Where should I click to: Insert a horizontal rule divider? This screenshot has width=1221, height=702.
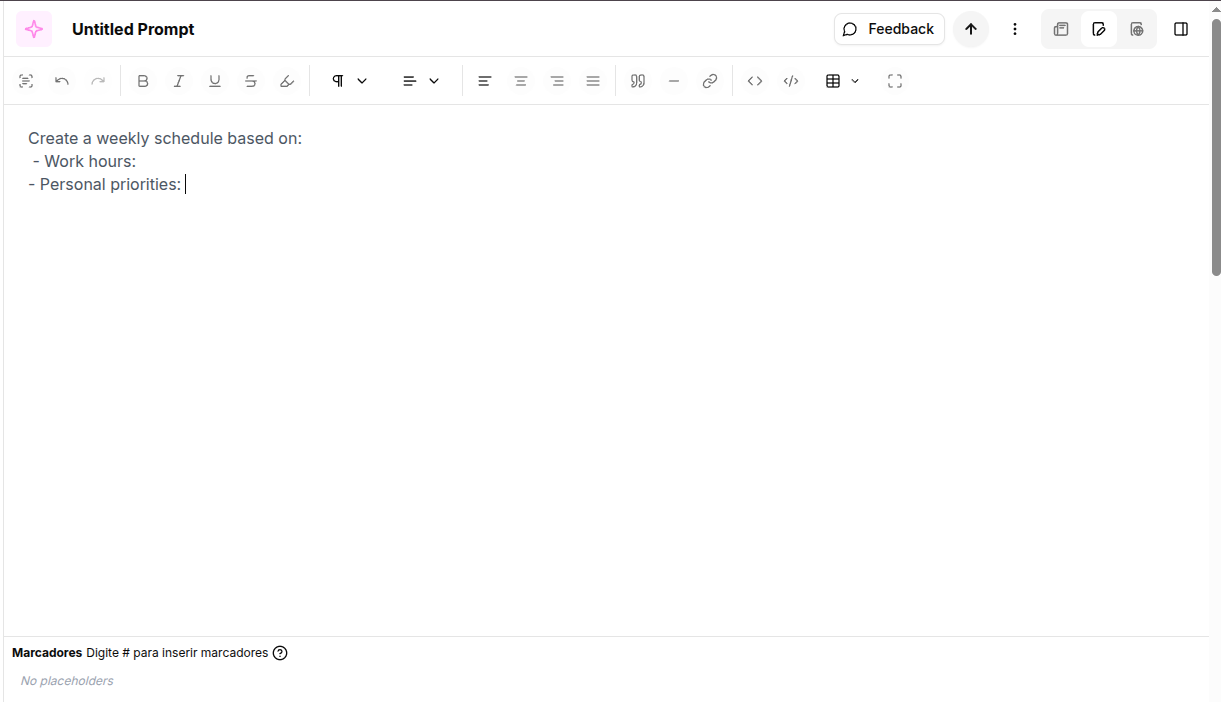pyautogui.click(x=674, y=81)
